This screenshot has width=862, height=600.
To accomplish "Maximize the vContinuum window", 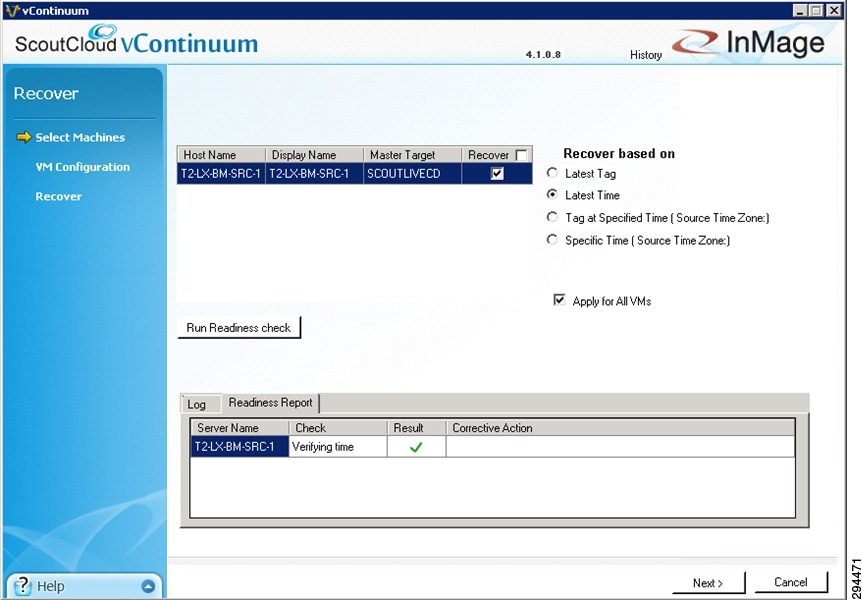I will [x=816, y=10].
